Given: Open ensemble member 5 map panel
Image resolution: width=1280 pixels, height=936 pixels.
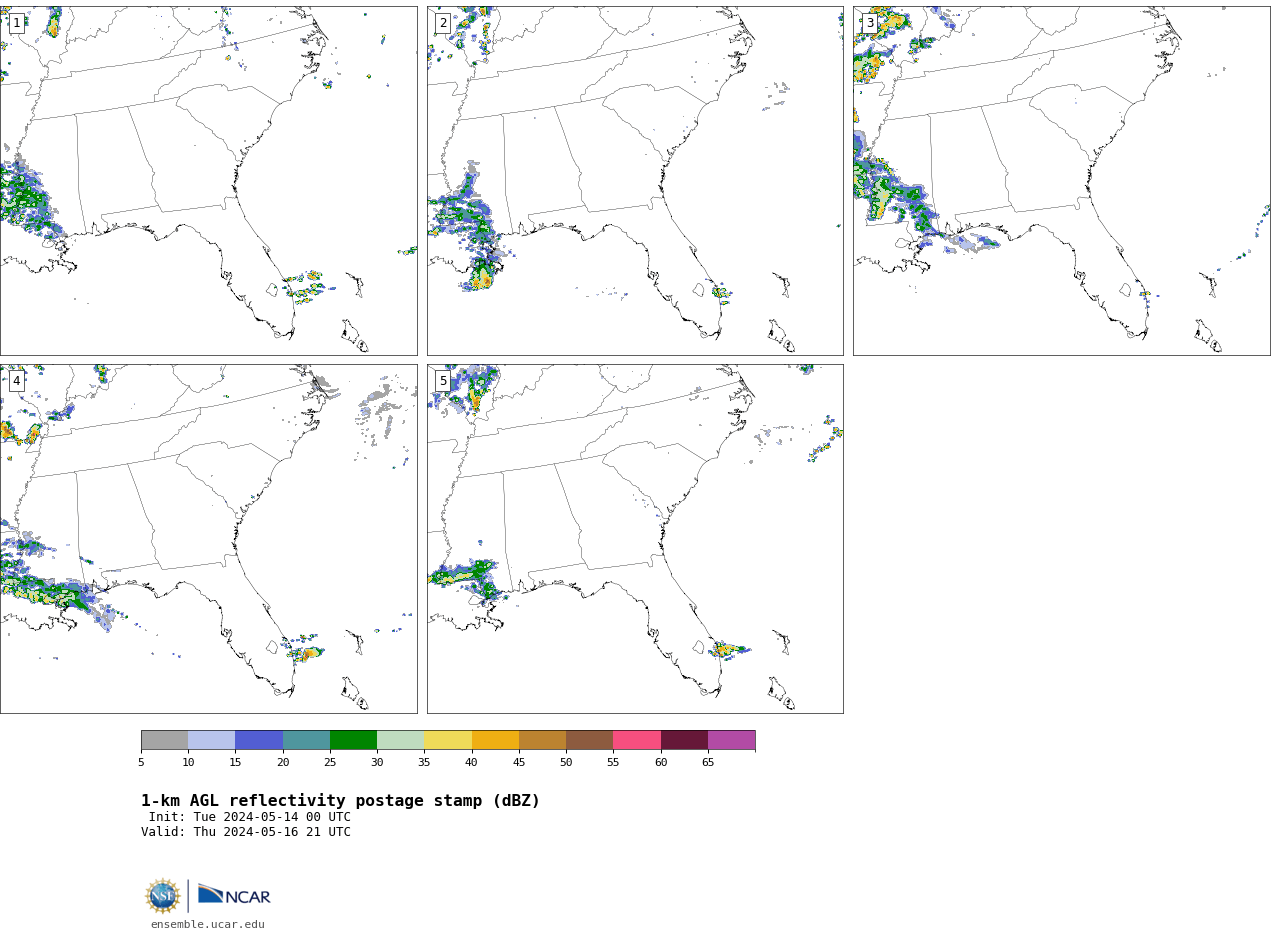Looking at the screenshot, I should pos(635,539).
